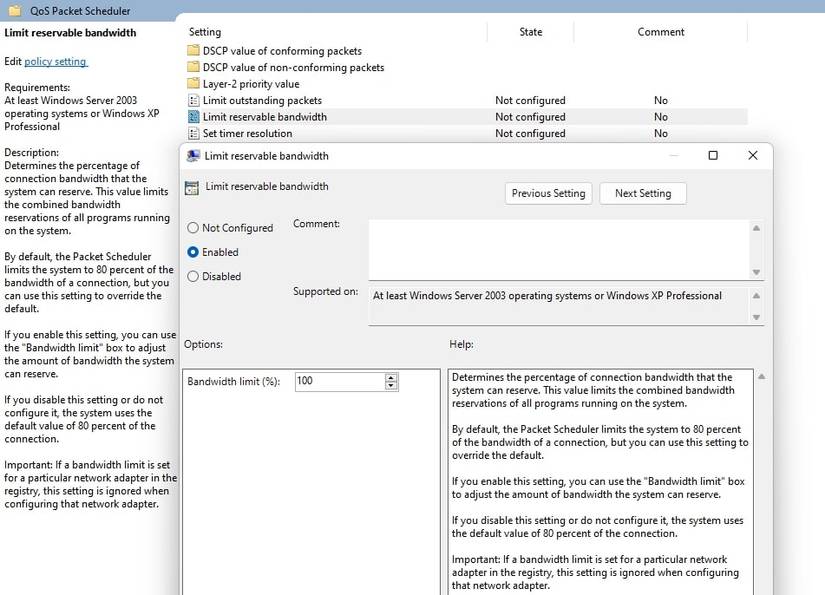
Task: Click the dialog title bar policy icon
Action: 193,156
